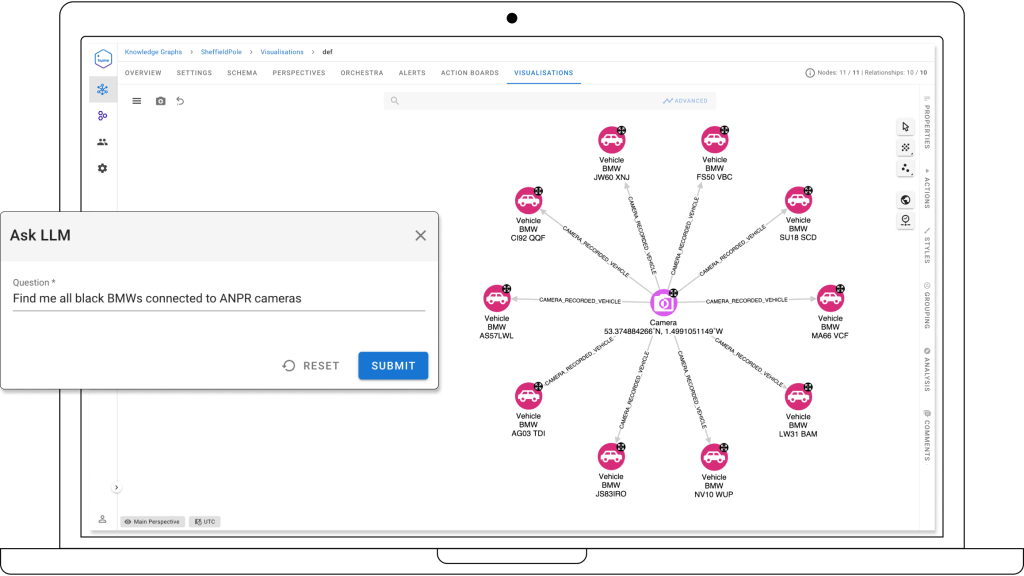Toggle the map view globe icon
This screenshot has height=576, width=1024.
(x=905, y=199)
